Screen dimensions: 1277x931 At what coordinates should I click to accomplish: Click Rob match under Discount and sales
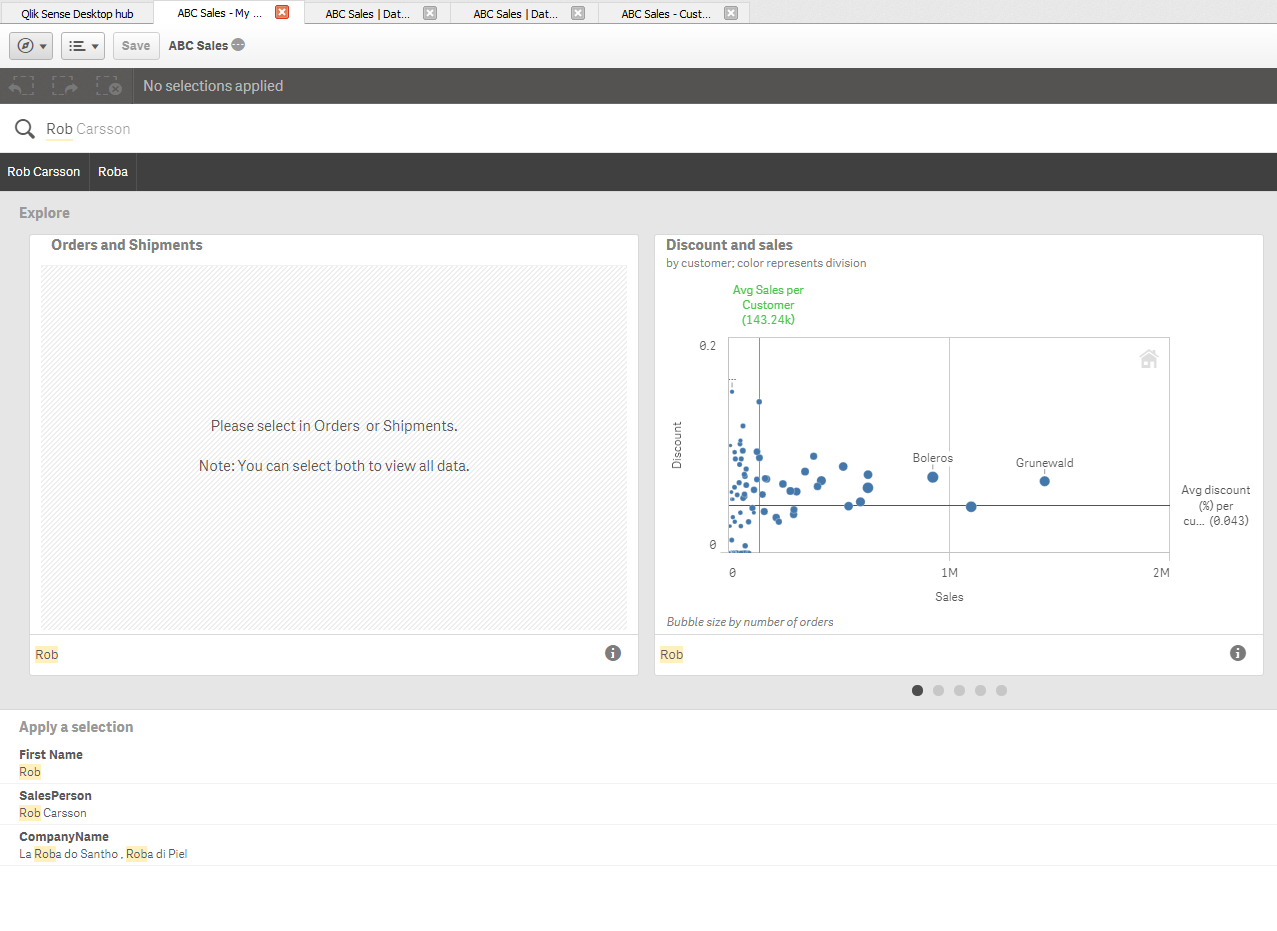[672, 655]
